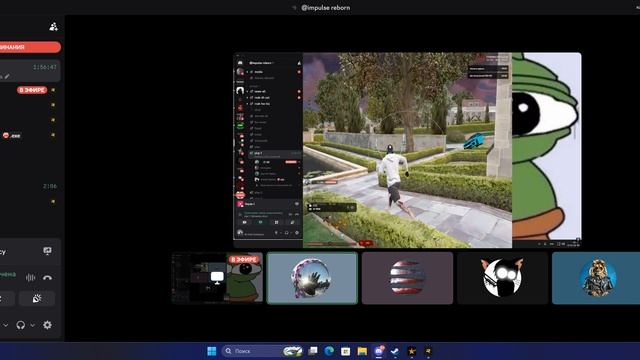Open screen share icon in voice panel

pyautogui.click(x=47, y=251)
